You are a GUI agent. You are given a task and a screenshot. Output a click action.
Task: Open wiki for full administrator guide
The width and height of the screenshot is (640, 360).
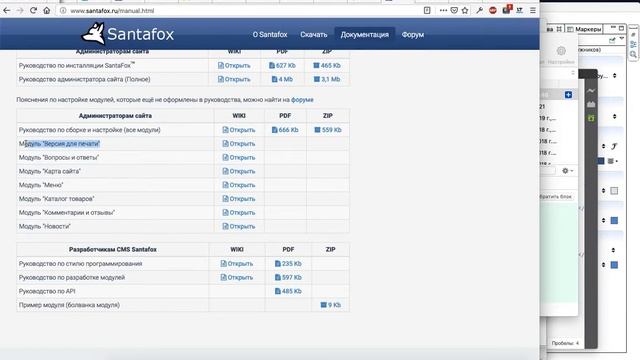234,79
